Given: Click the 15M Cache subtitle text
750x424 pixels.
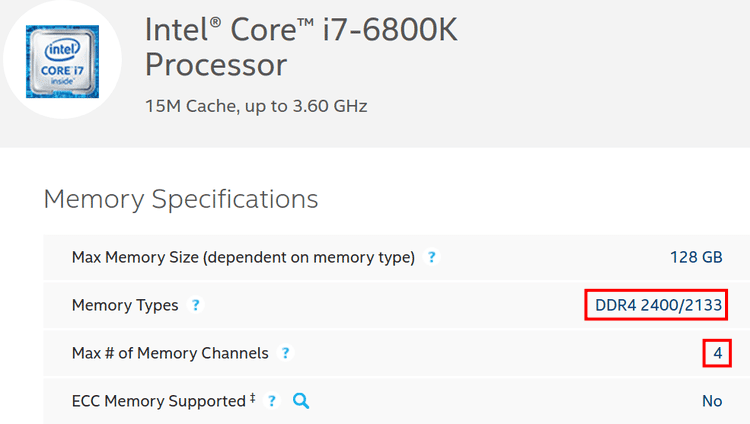Looking at the screenshot, I should point(256,106).
